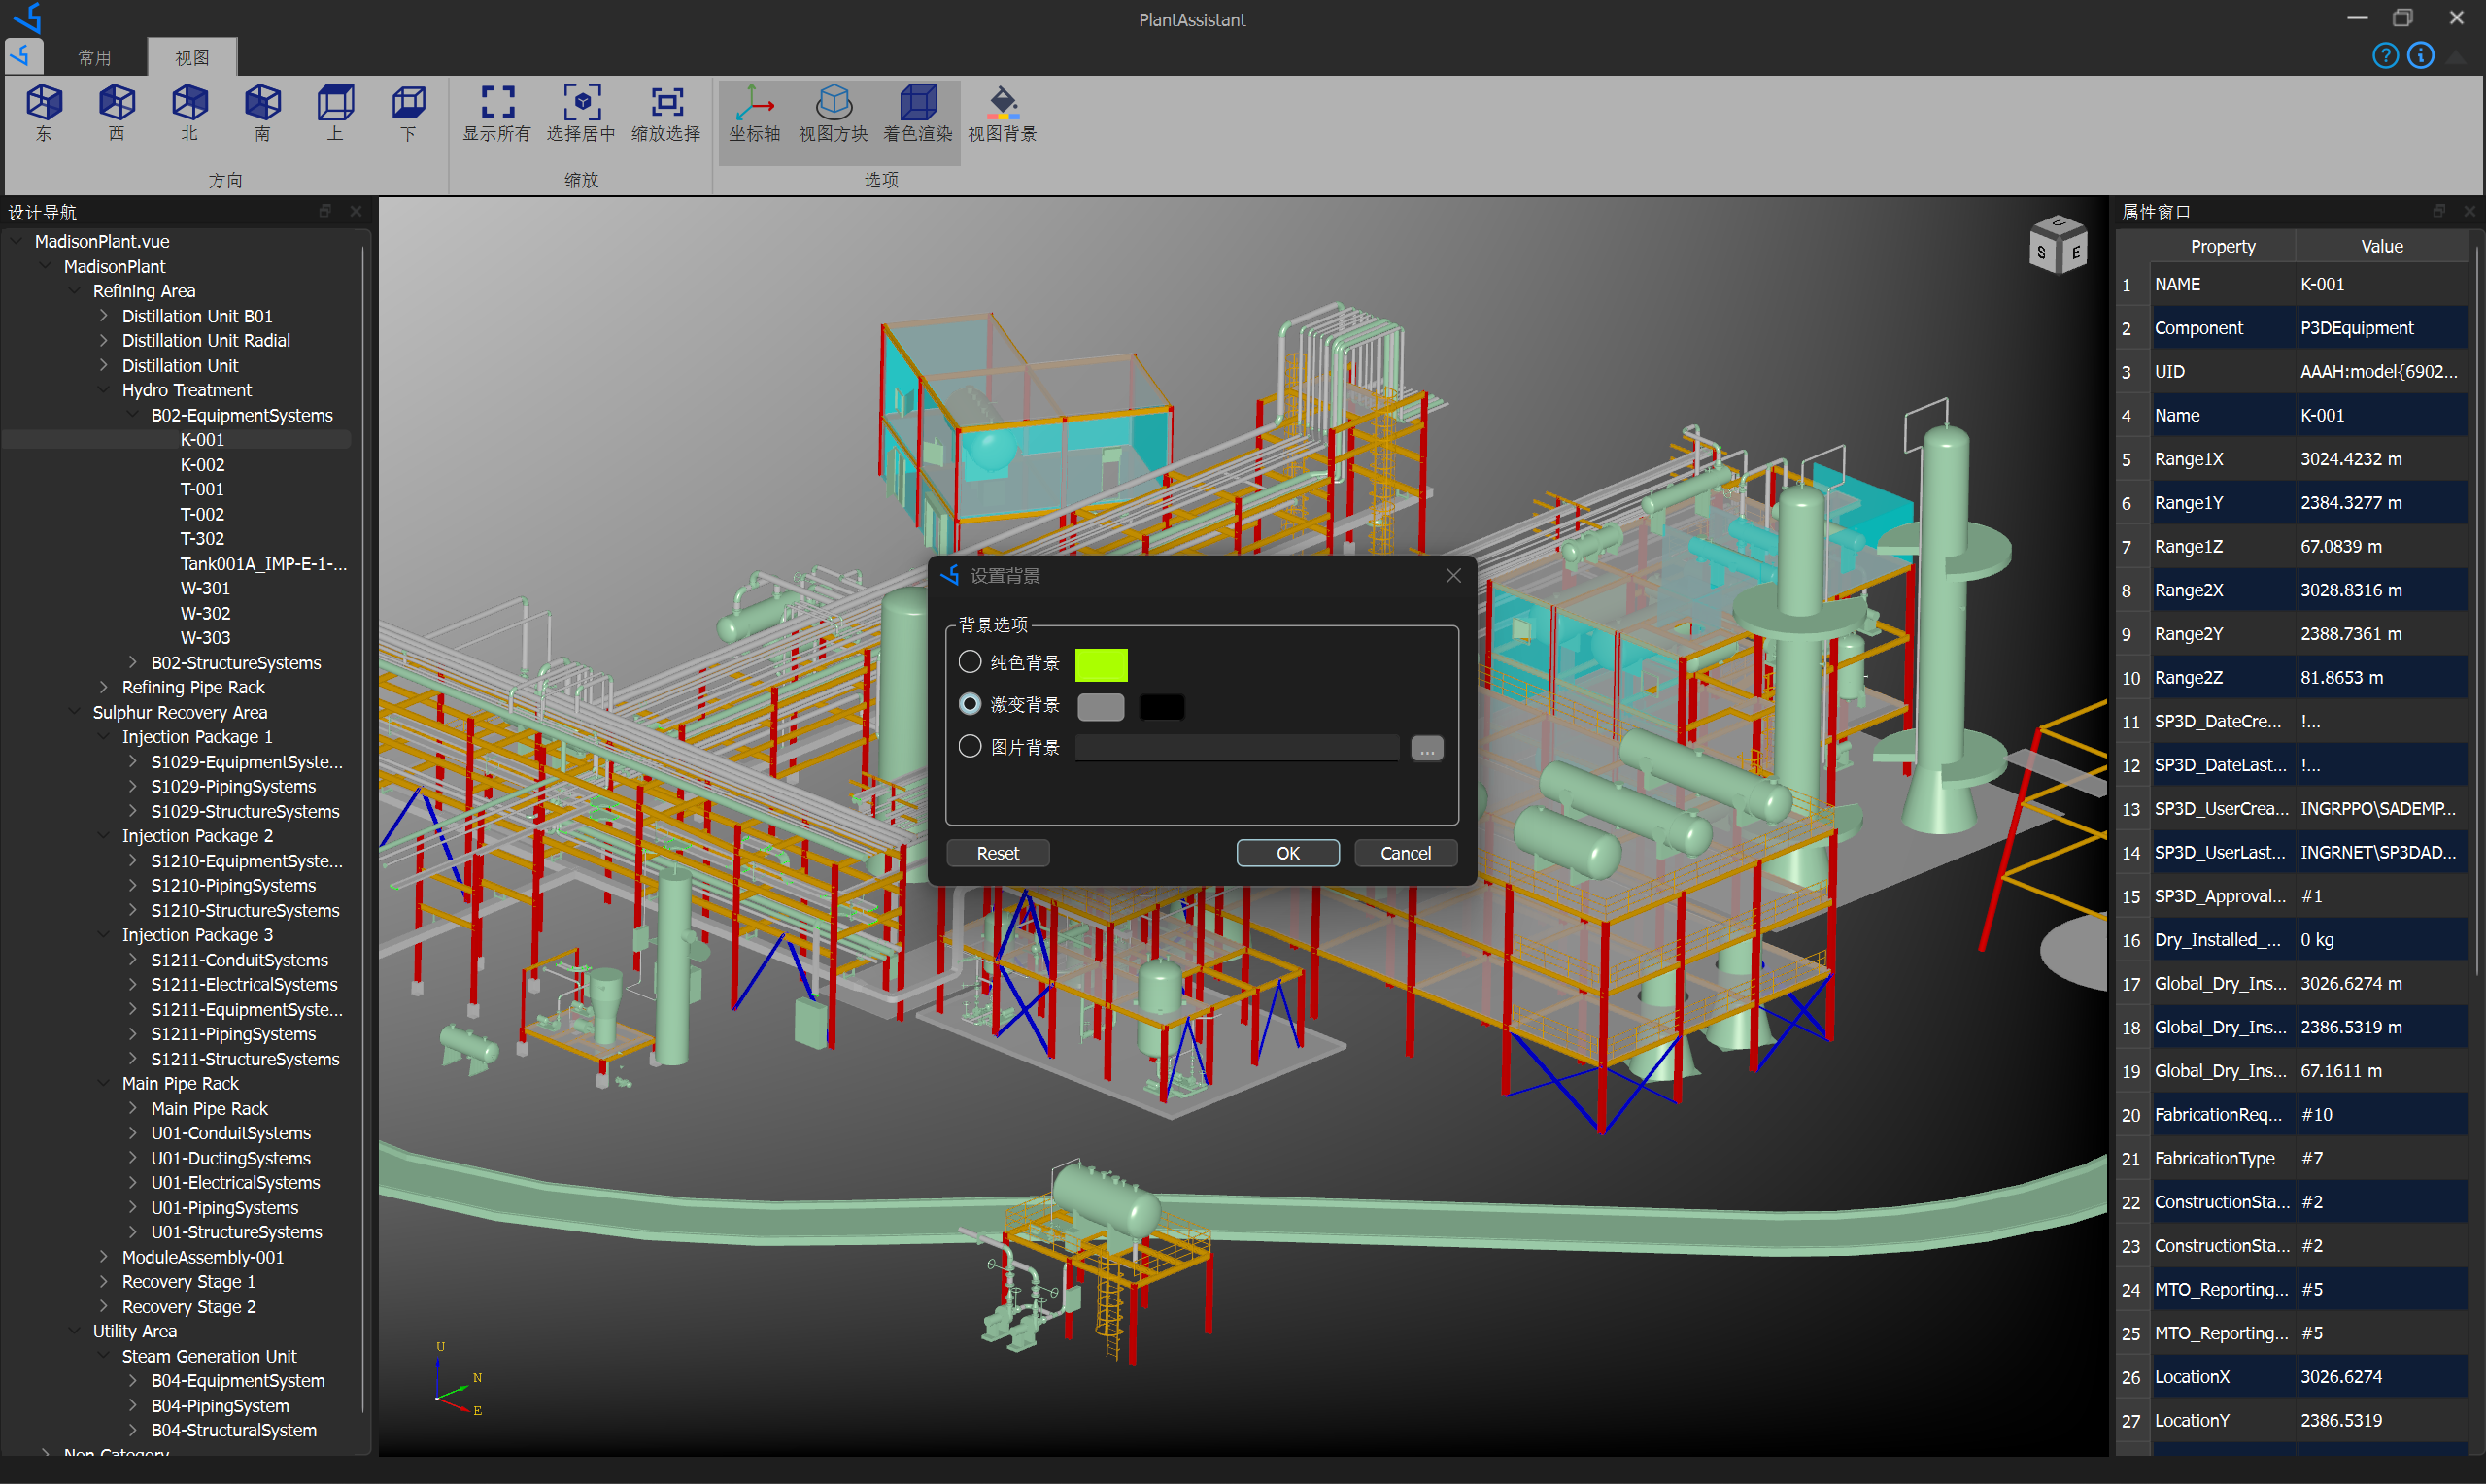Screen dimensions: 2486x1484
Task: Select solid color background (纯色背景) radio
Action: (x=970, y=662)
